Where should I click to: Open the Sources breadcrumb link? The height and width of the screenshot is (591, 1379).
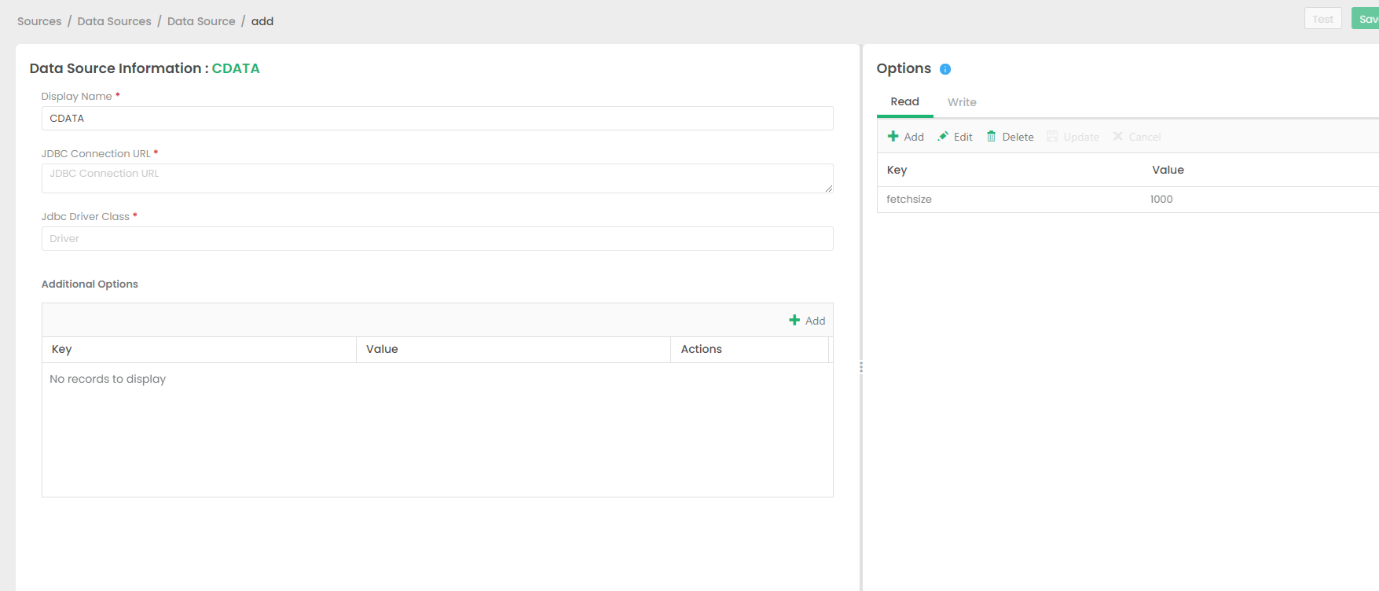[39, 21]
